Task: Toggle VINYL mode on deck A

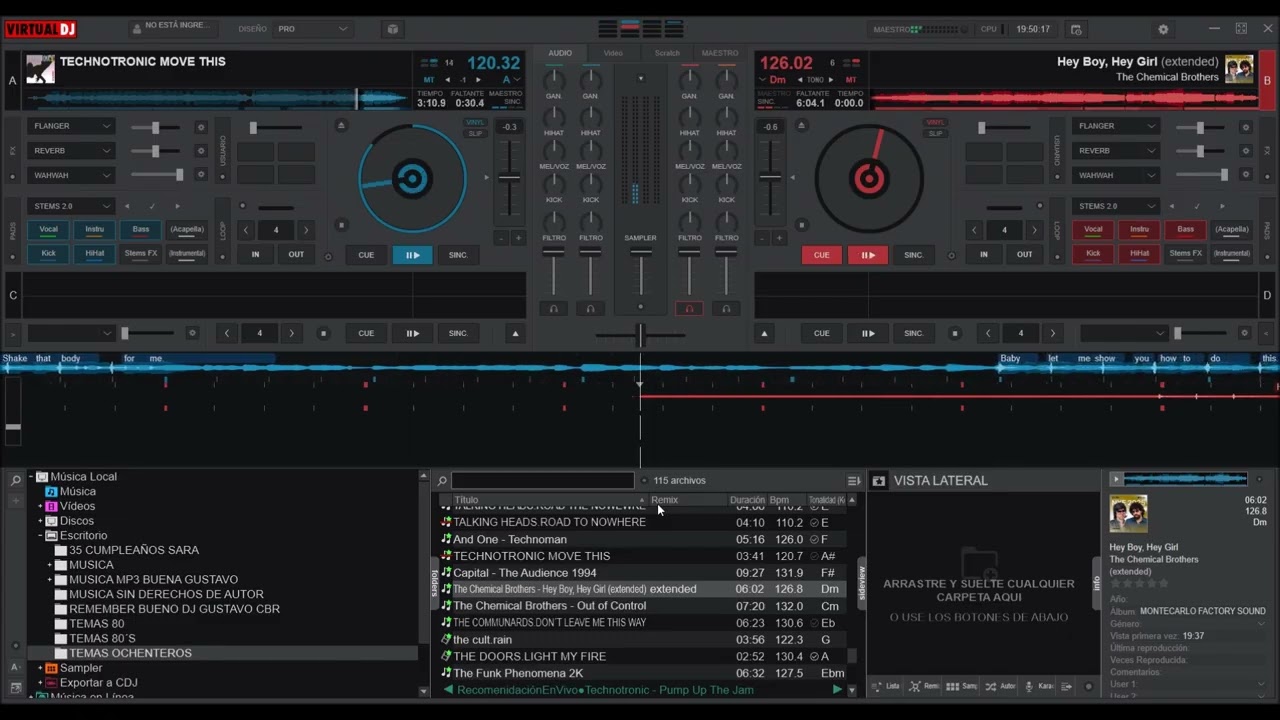Action: tap(475, 122)
